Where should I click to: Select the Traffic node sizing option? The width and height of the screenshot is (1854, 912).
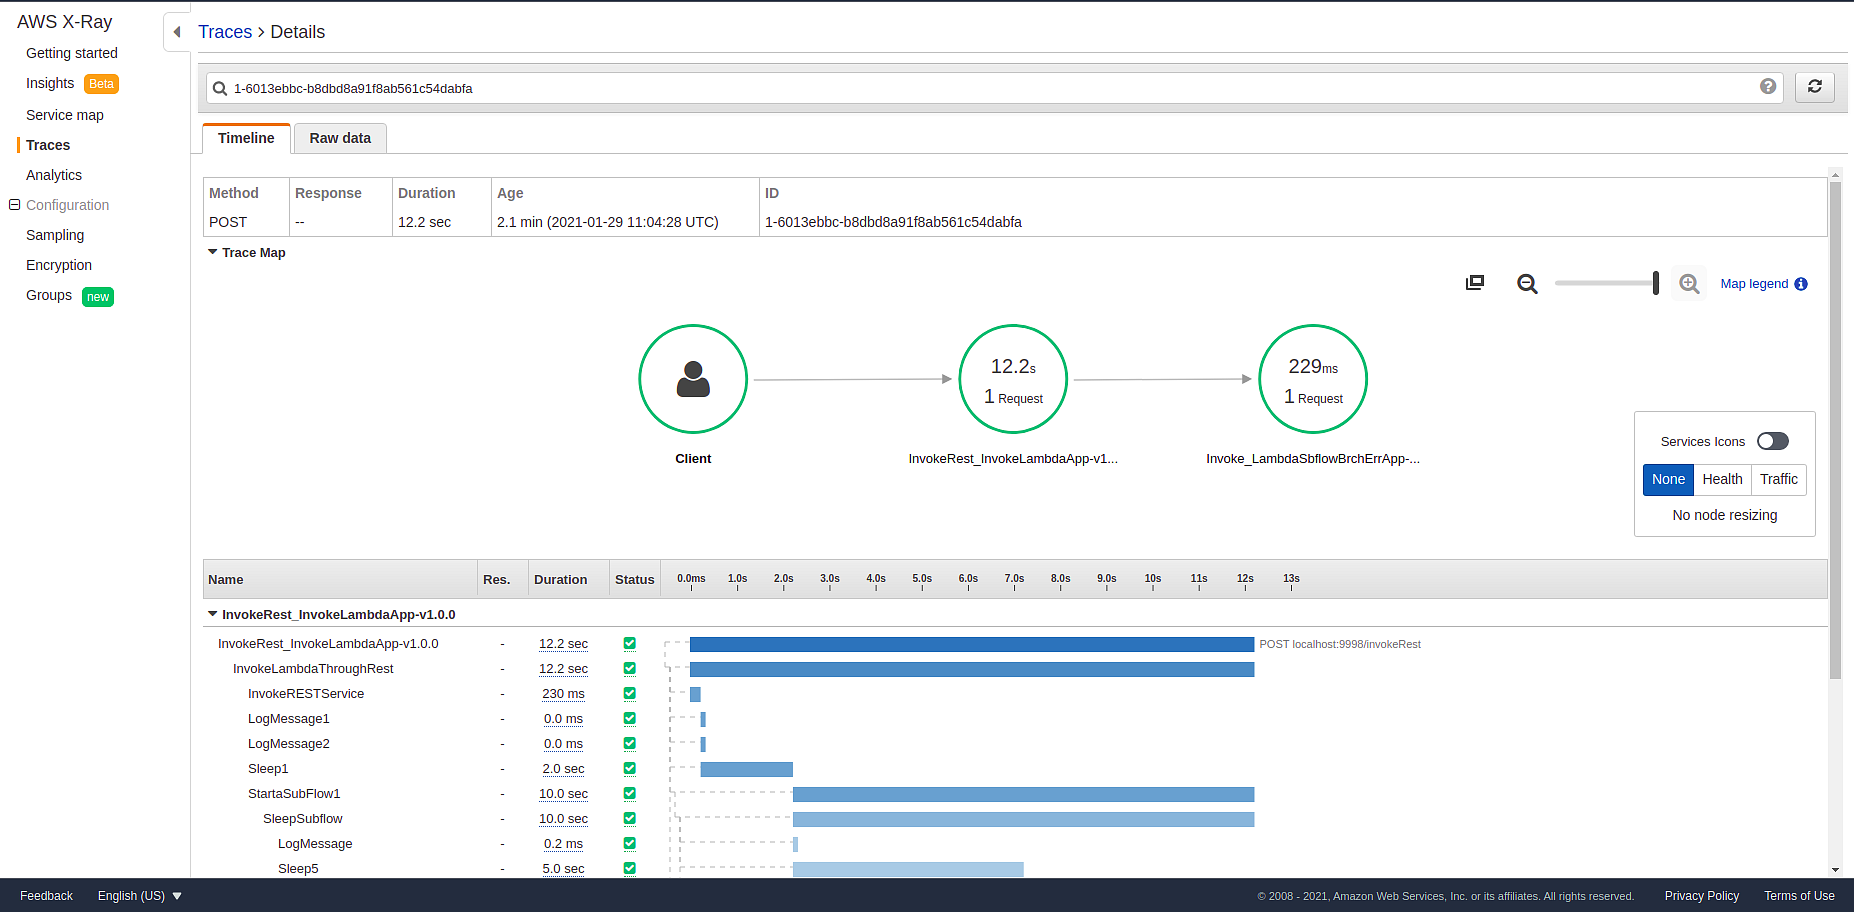click(1778, 479)
